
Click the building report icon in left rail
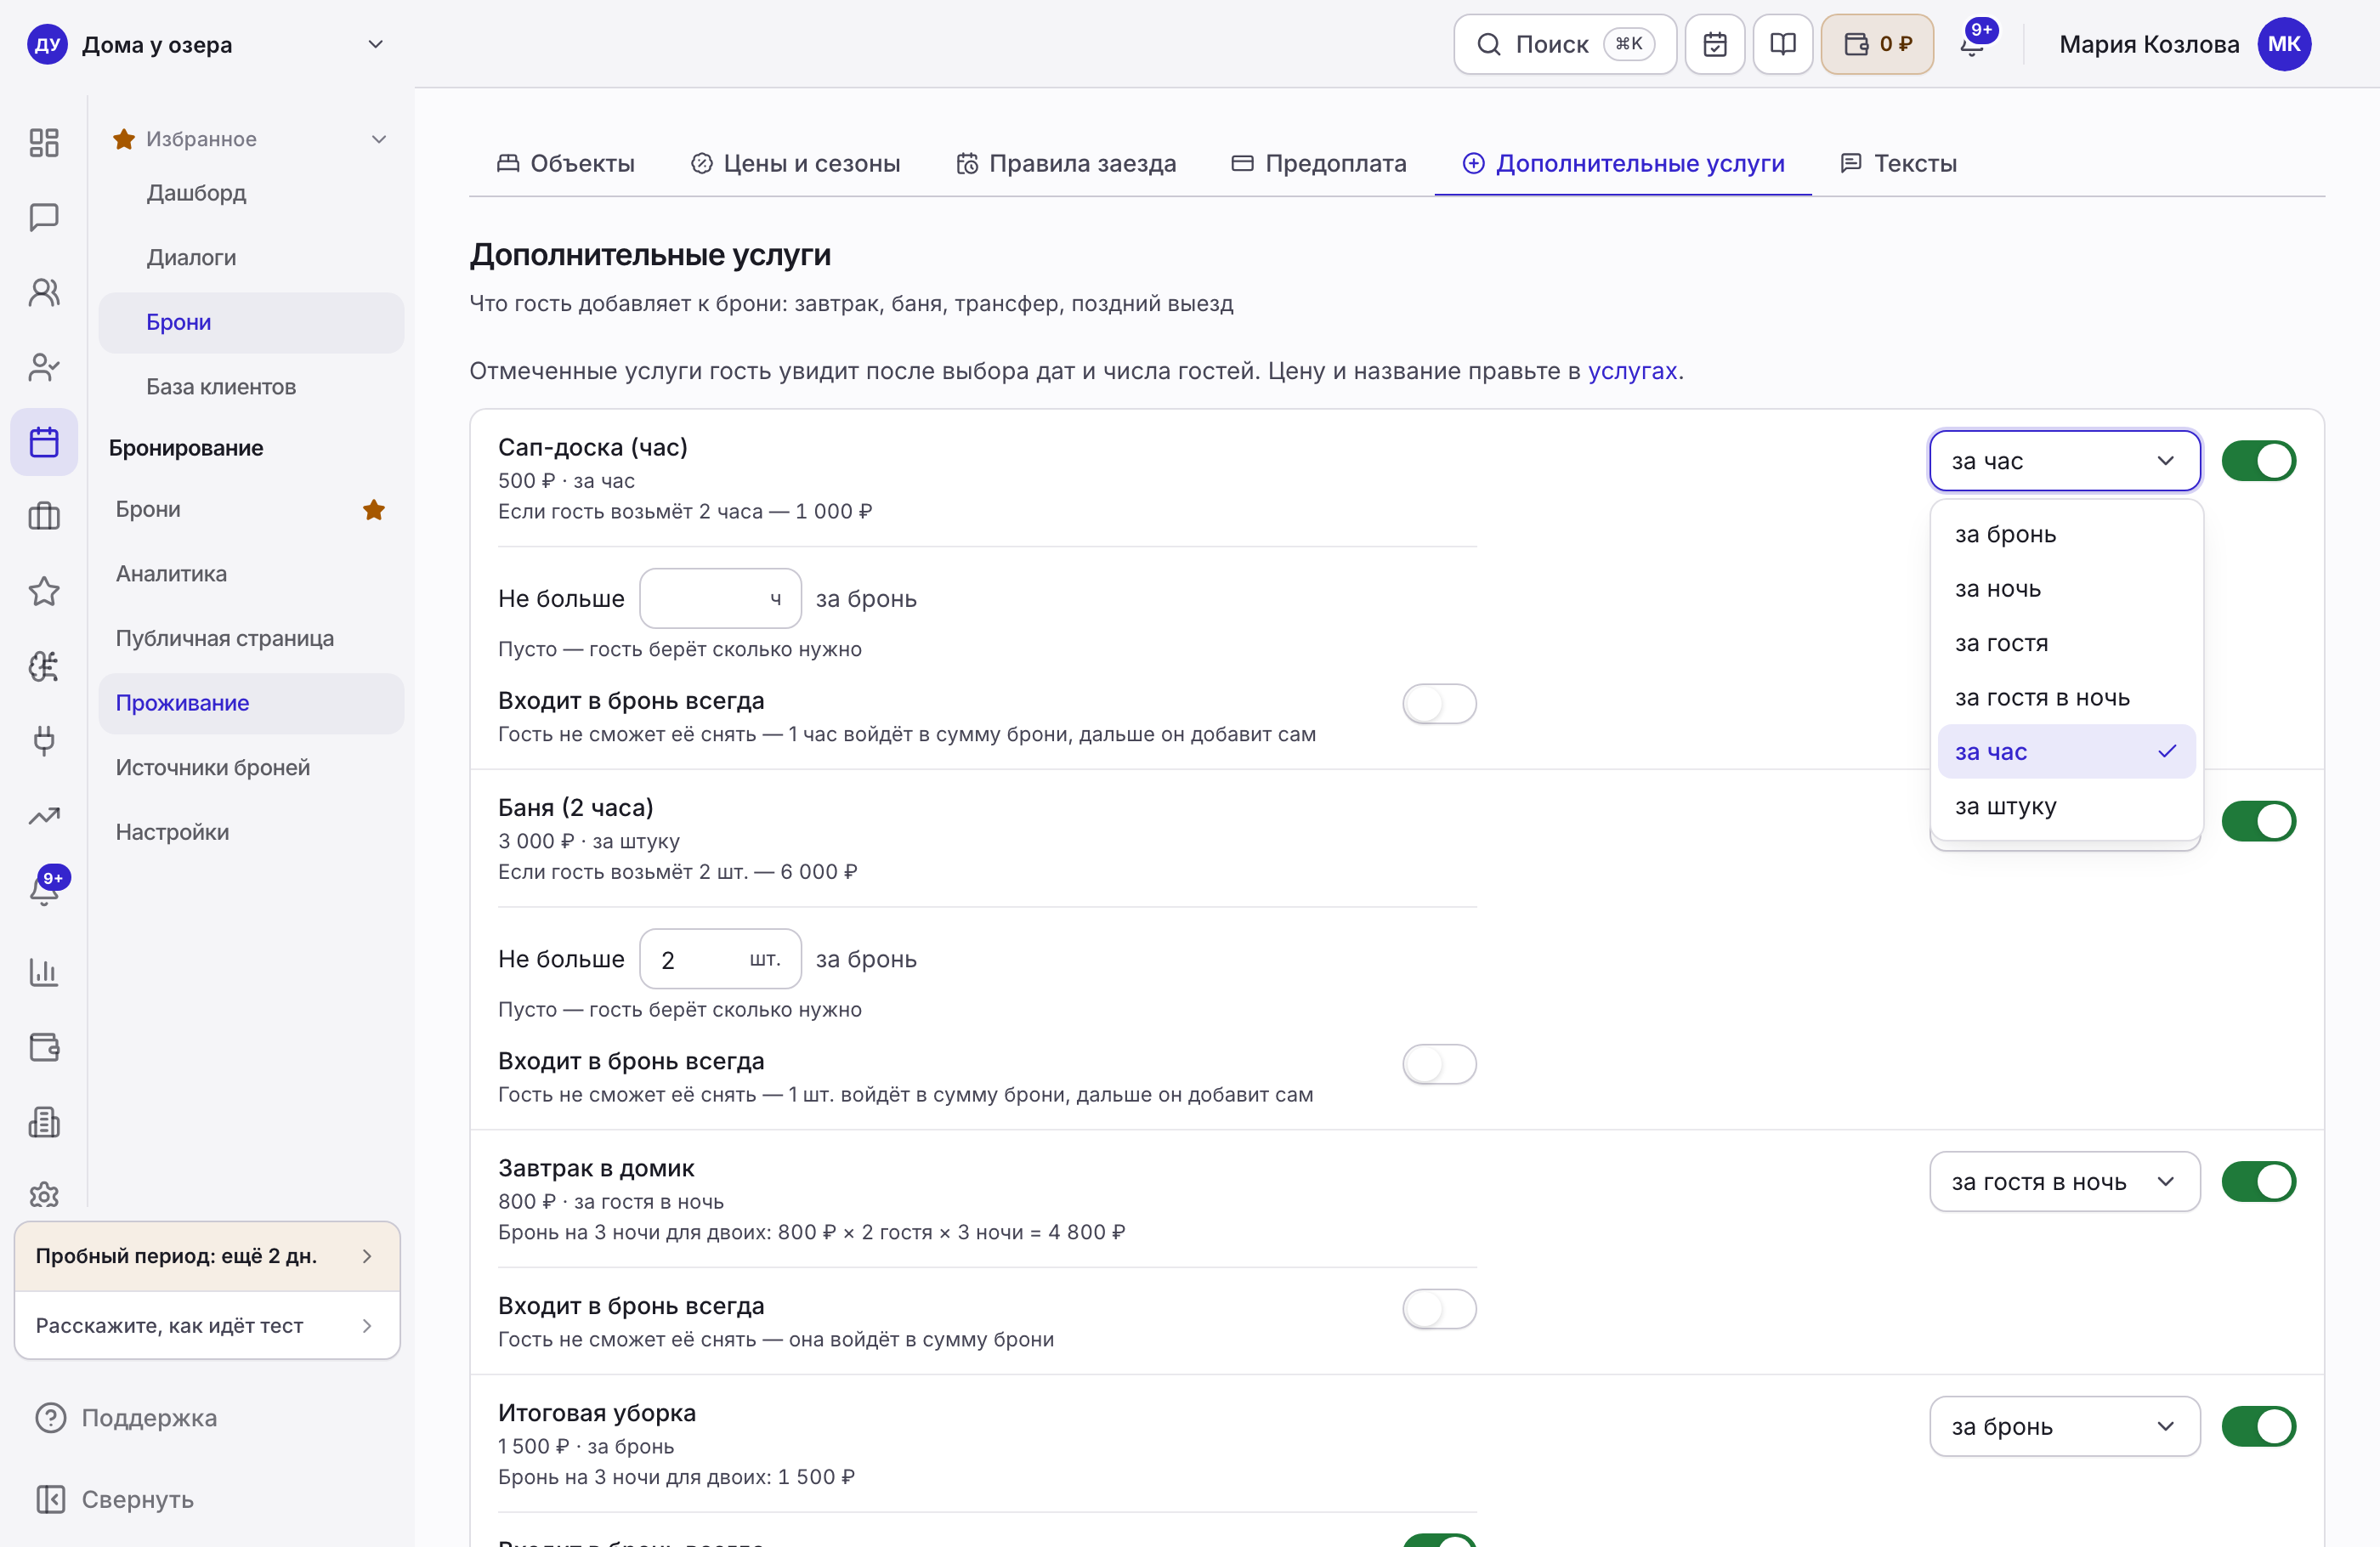click(44, 1122)
